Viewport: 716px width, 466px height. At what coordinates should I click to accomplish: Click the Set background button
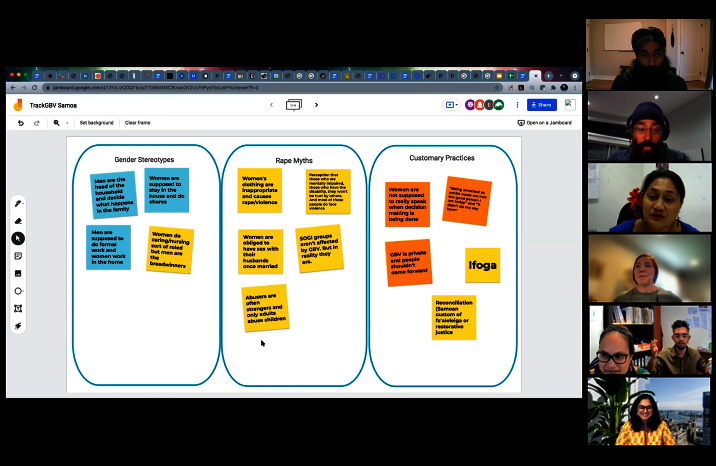click(97, 123)
